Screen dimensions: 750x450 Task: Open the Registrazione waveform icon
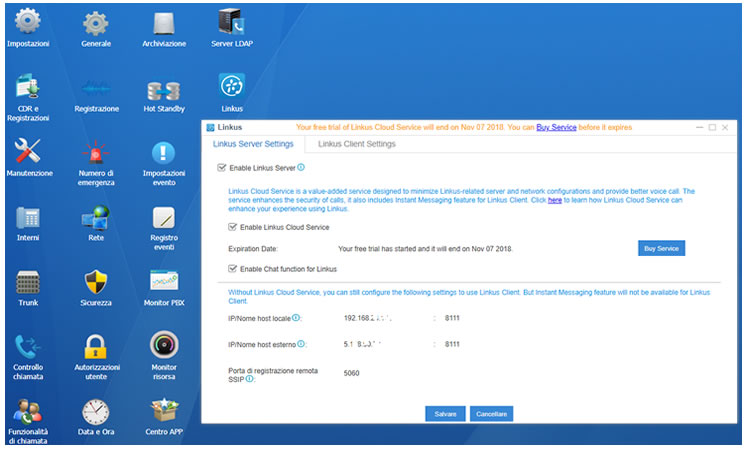point(96,88)
